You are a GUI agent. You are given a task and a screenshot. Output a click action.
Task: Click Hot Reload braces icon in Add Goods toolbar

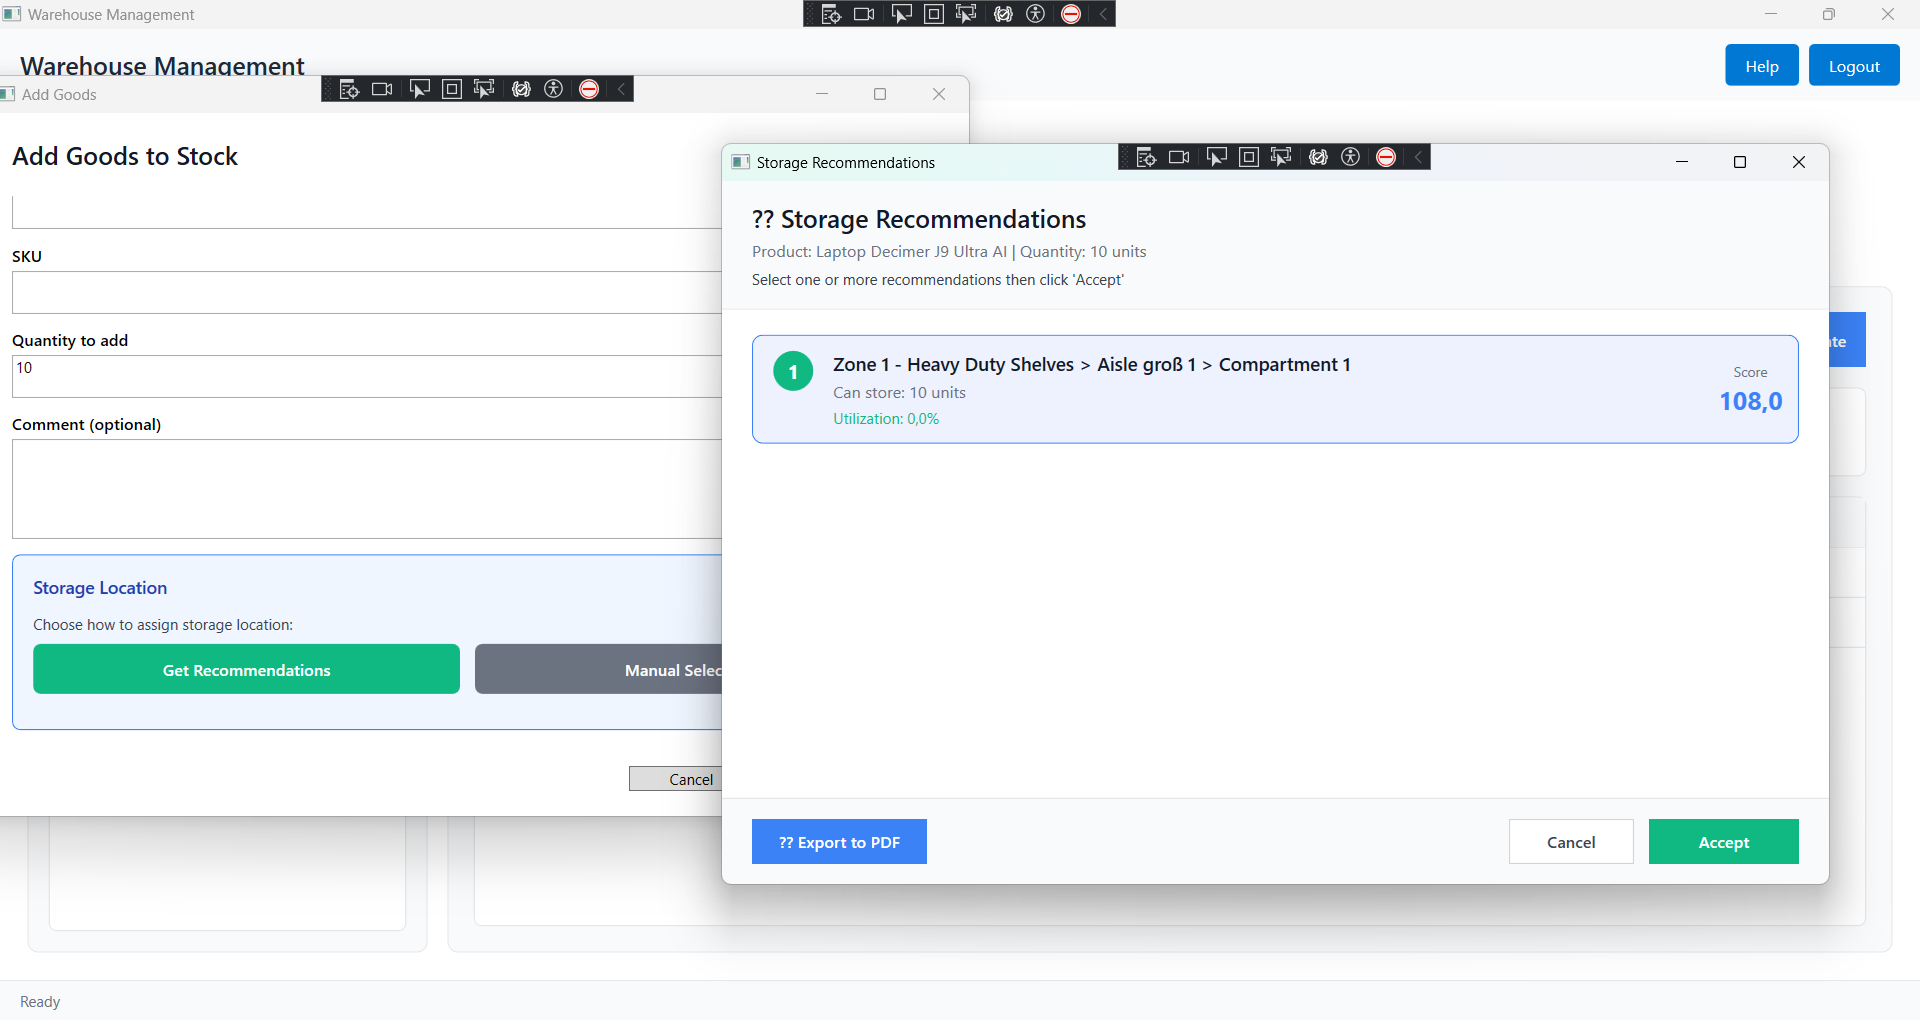(x=521, y=89)
